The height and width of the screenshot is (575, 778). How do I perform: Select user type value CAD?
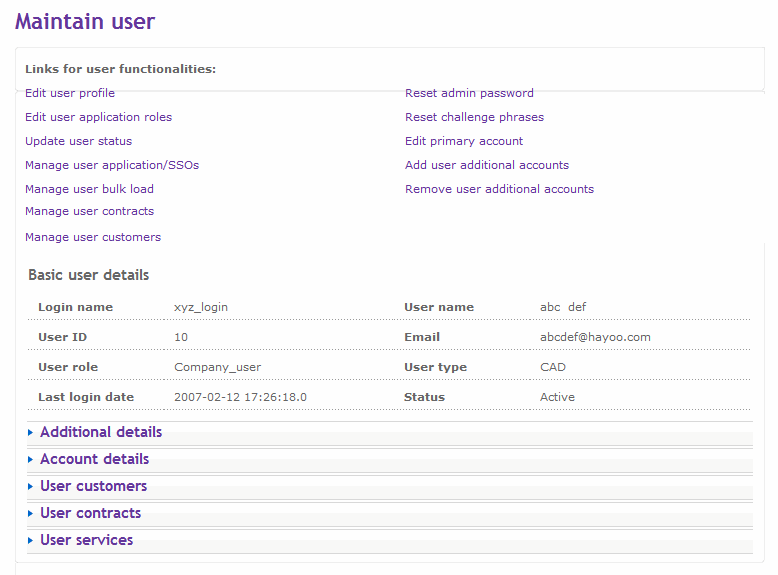click(x=553, y=367)
